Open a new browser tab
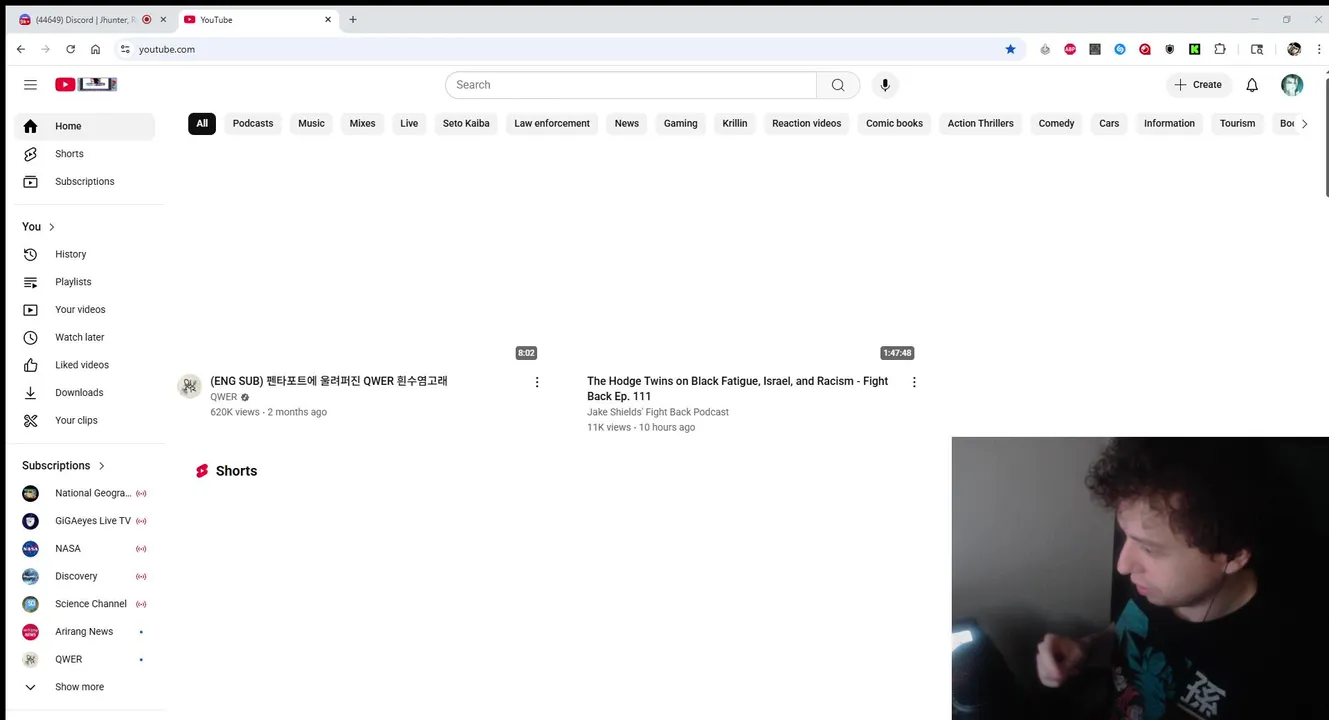 click(x=353, y=19)
